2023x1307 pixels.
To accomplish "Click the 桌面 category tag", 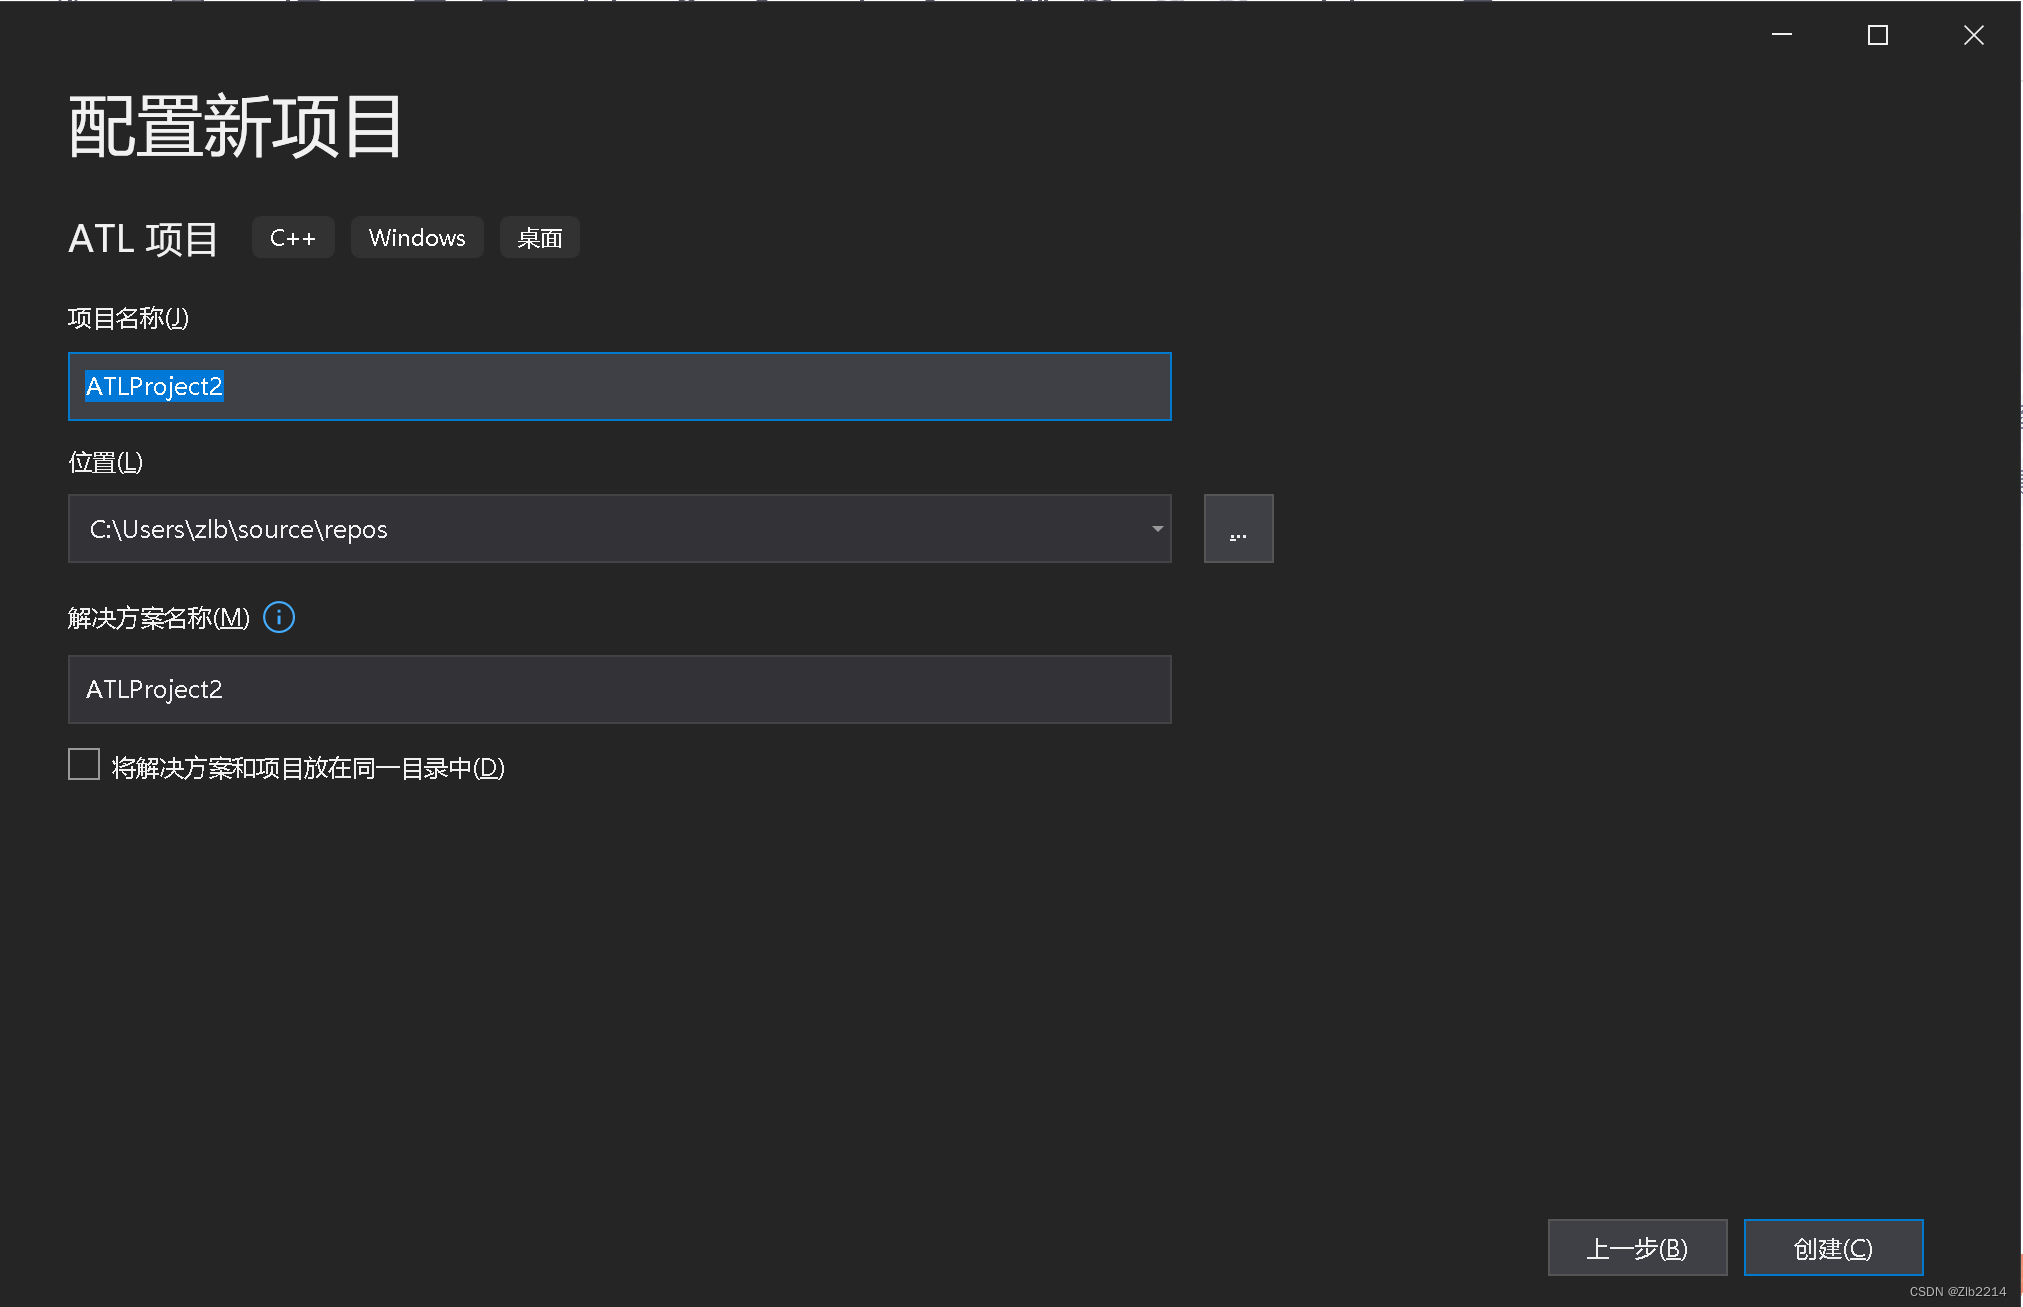I will [539, 237].
